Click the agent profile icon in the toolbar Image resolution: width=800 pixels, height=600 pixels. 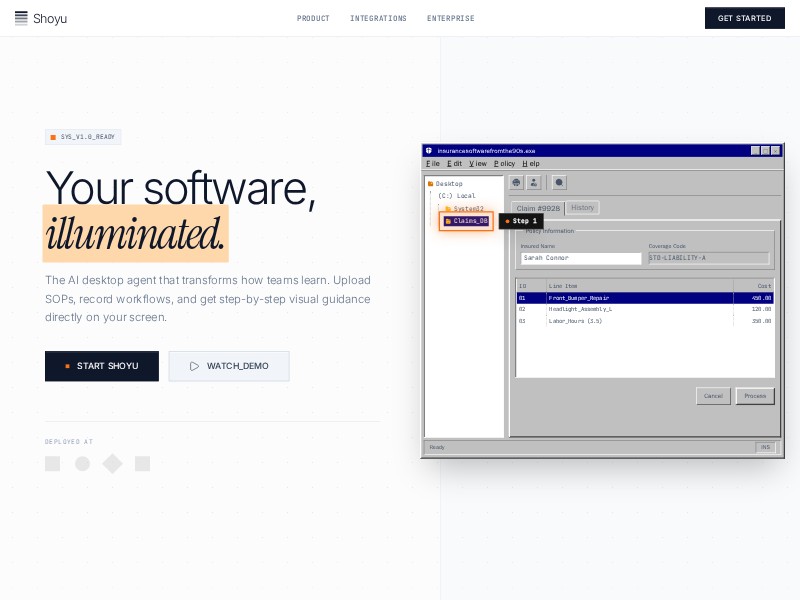[x=534, y=183]
